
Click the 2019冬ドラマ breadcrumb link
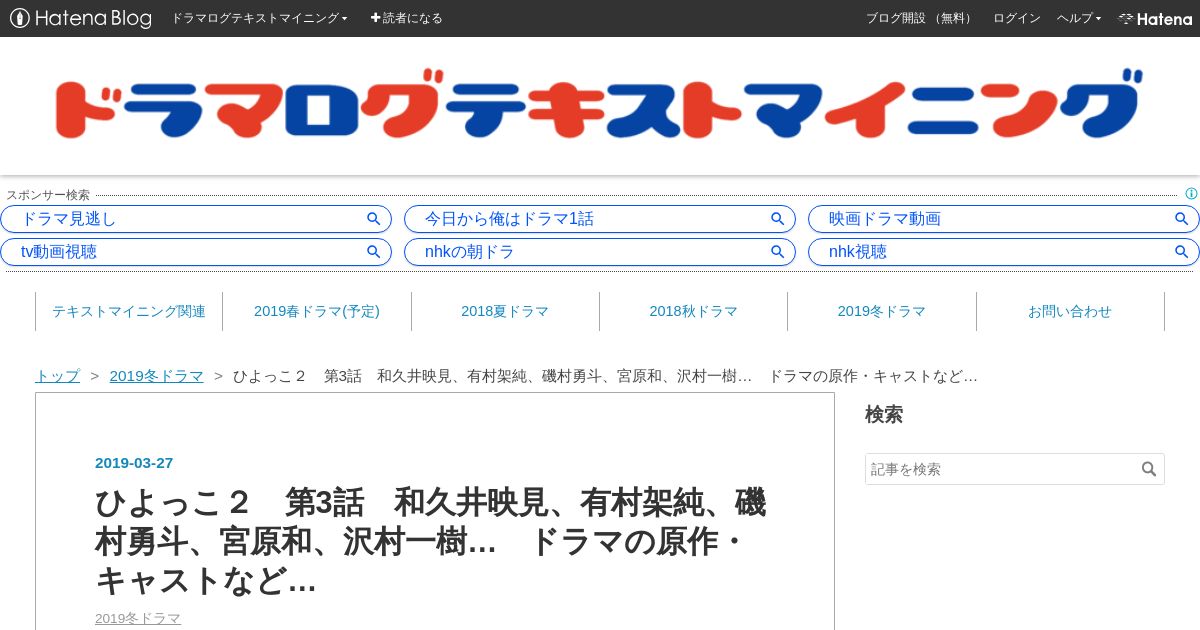(x=156, y=376)
